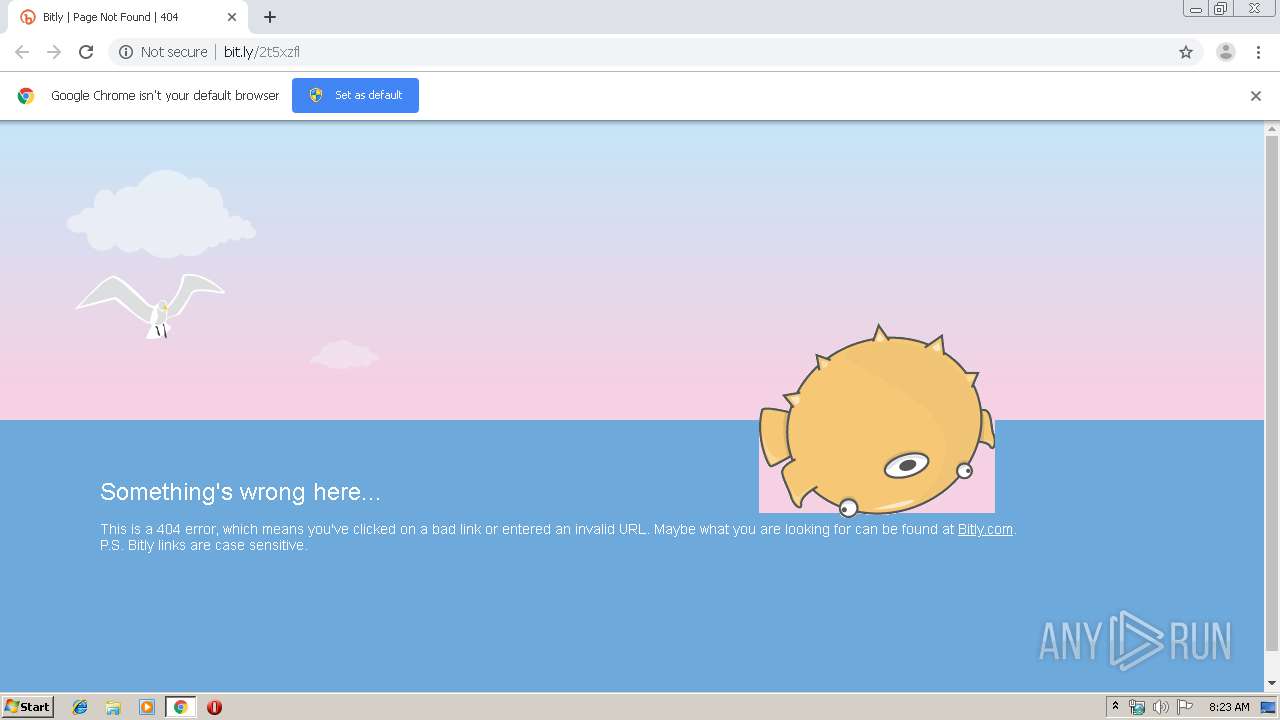Minimize the Chrome window

[x=1196, y=9]
